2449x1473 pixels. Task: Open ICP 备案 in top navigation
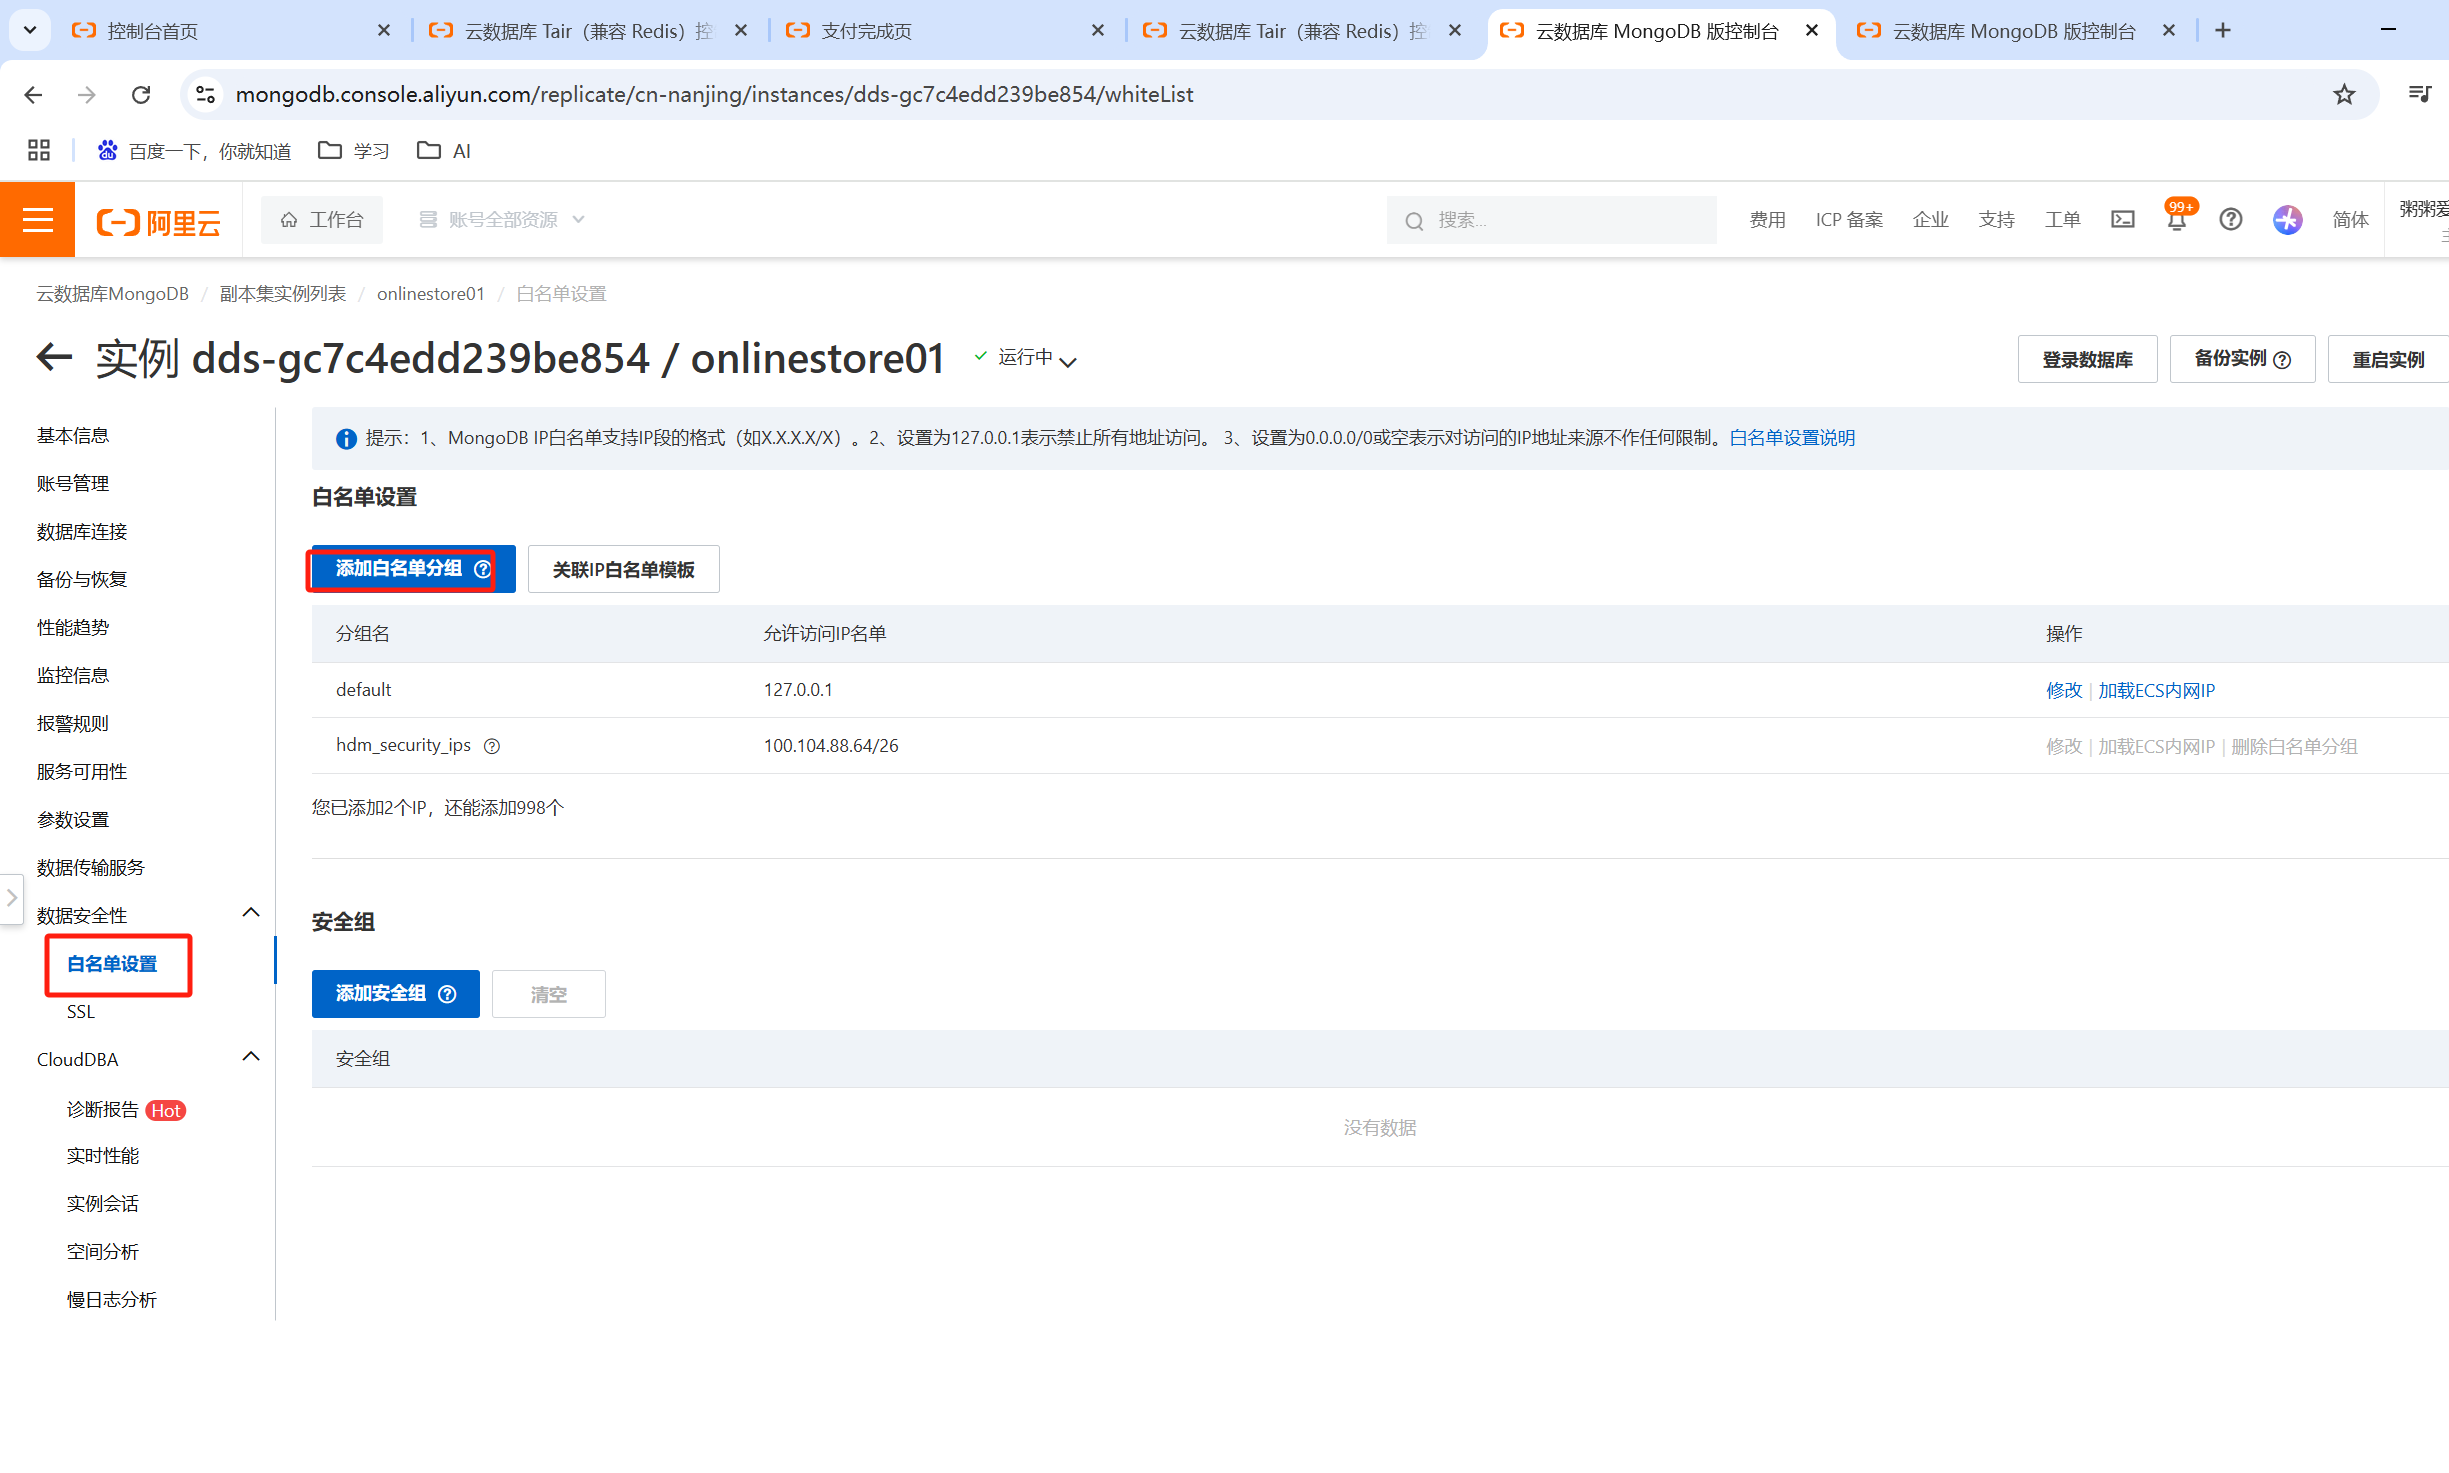coord(1849,219)
